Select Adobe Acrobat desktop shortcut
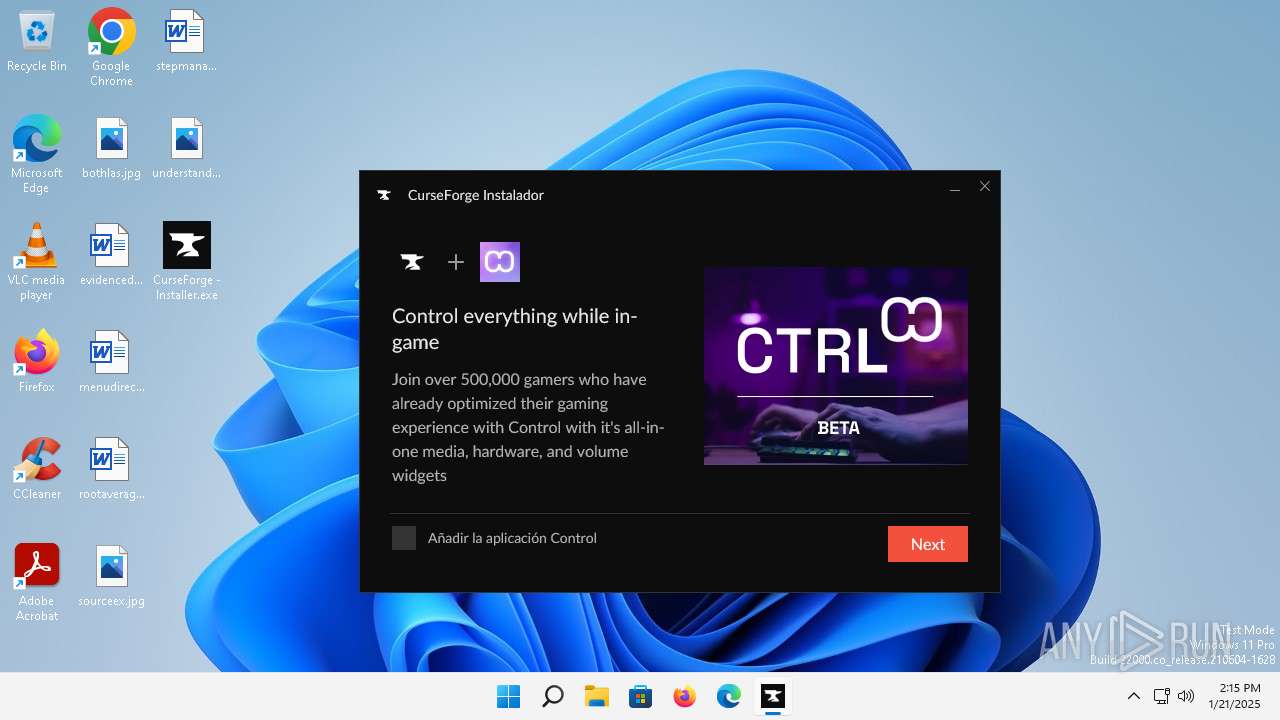1280x720 pixels. click(x=37, y=583)
